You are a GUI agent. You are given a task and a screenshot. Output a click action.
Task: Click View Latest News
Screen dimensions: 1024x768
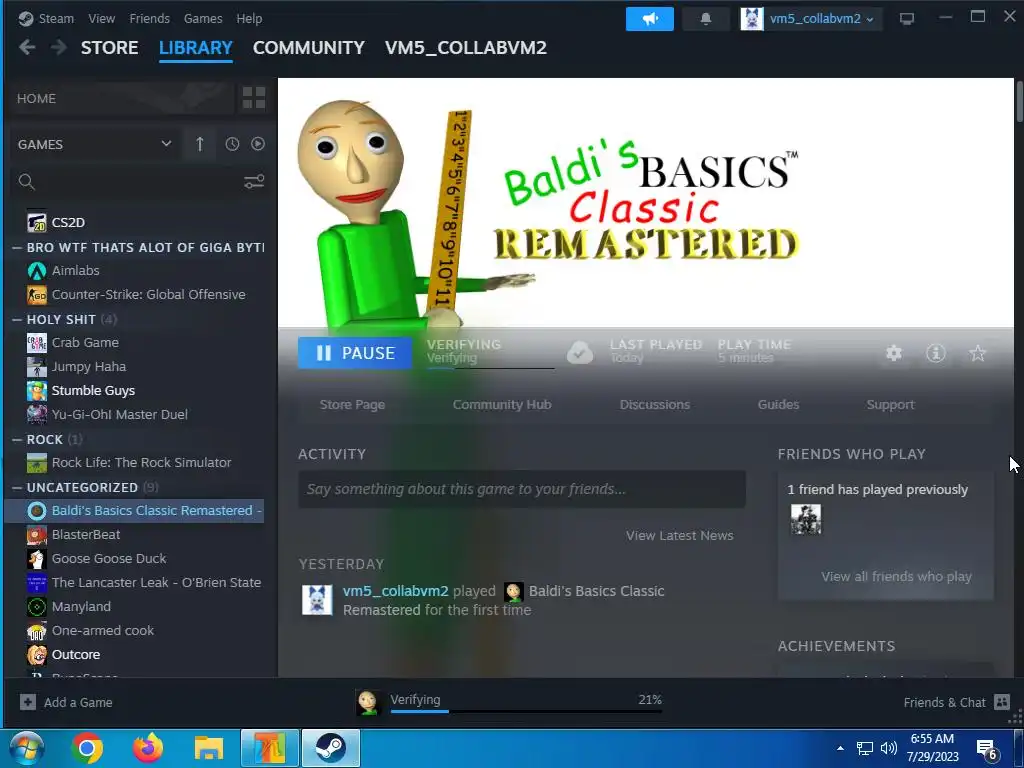click(x=679, y=536)
